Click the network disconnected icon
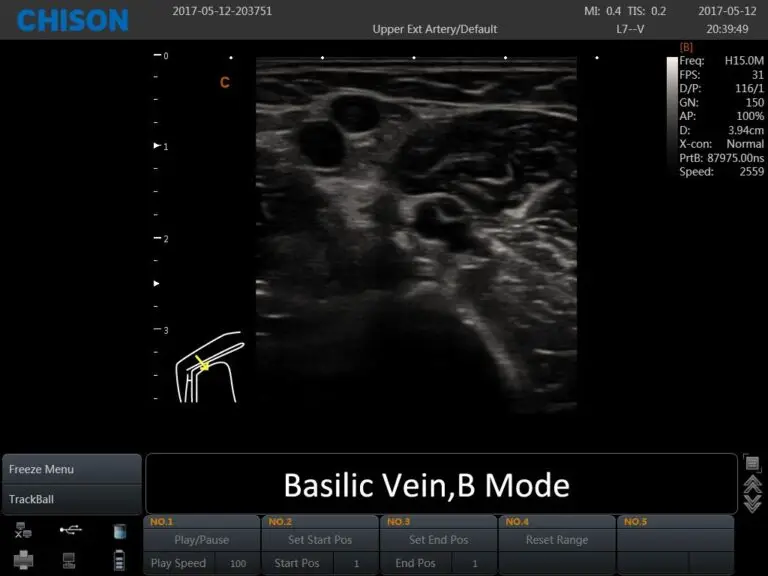This screenshot has height=576, width=768. tap(23, 530)
